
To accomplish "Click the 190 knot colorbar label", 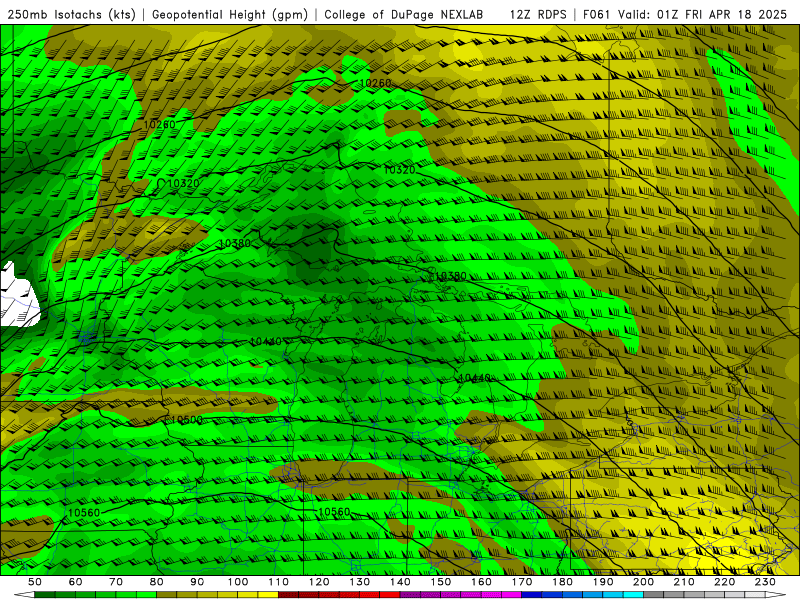I will (x=603, y=582).
